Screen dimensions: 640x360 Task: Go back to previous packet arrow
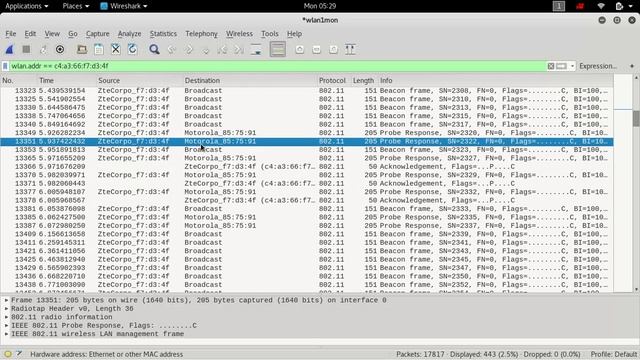(171, 49)
